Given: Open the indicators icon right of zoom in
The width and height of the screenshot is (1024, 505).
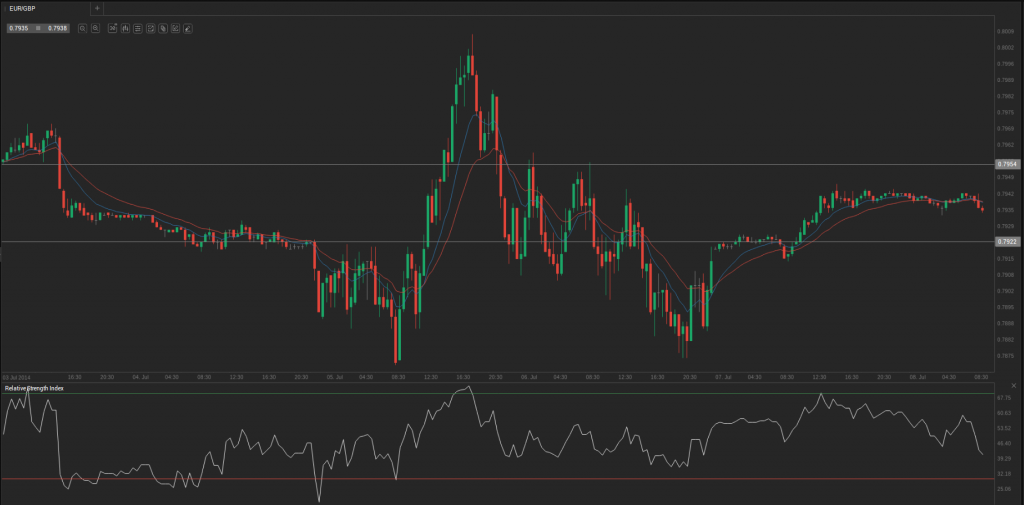Looking at the screenshot, I should (x=112, y=28).
